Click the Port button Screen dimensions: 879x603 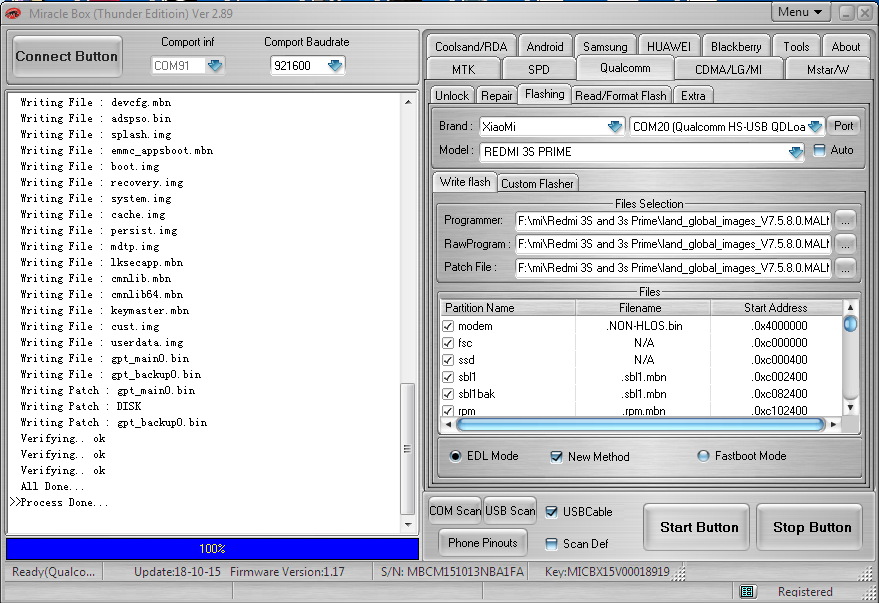pyautogui.click(x=843, y=126)
